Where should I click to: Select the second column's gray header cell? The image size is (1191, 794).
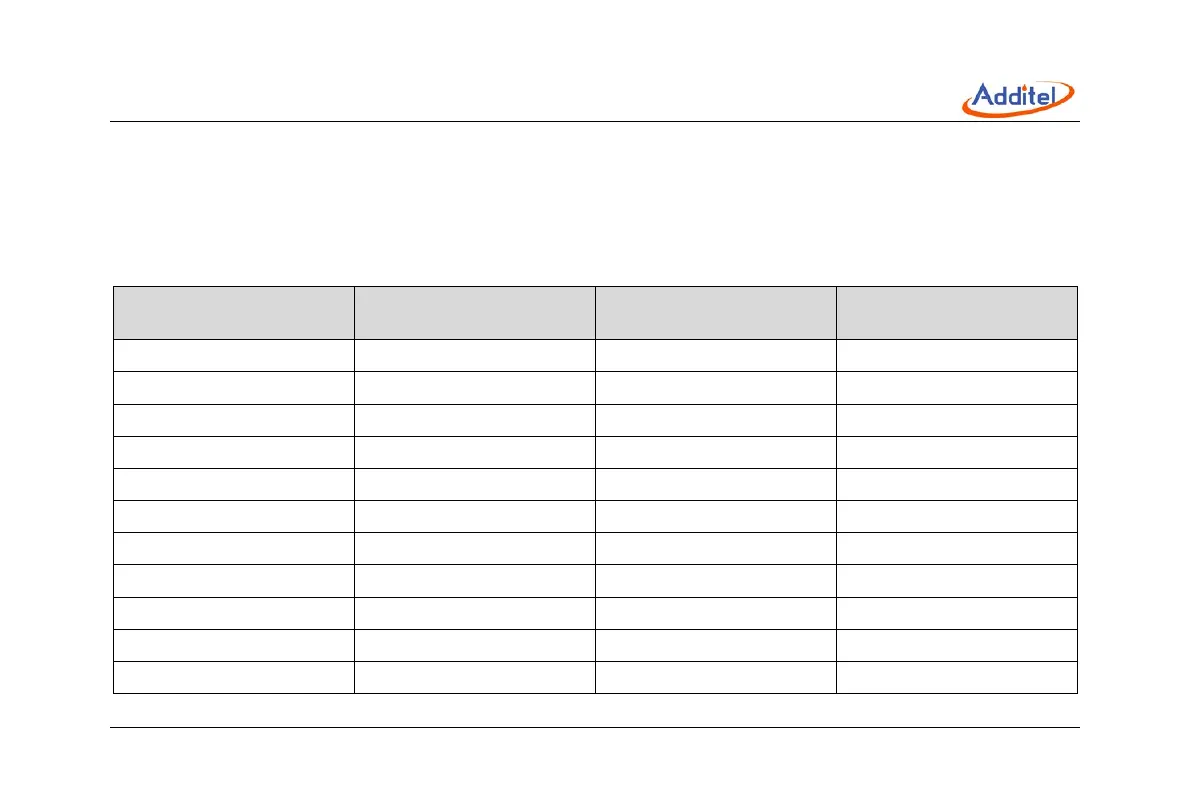point(474,313)
